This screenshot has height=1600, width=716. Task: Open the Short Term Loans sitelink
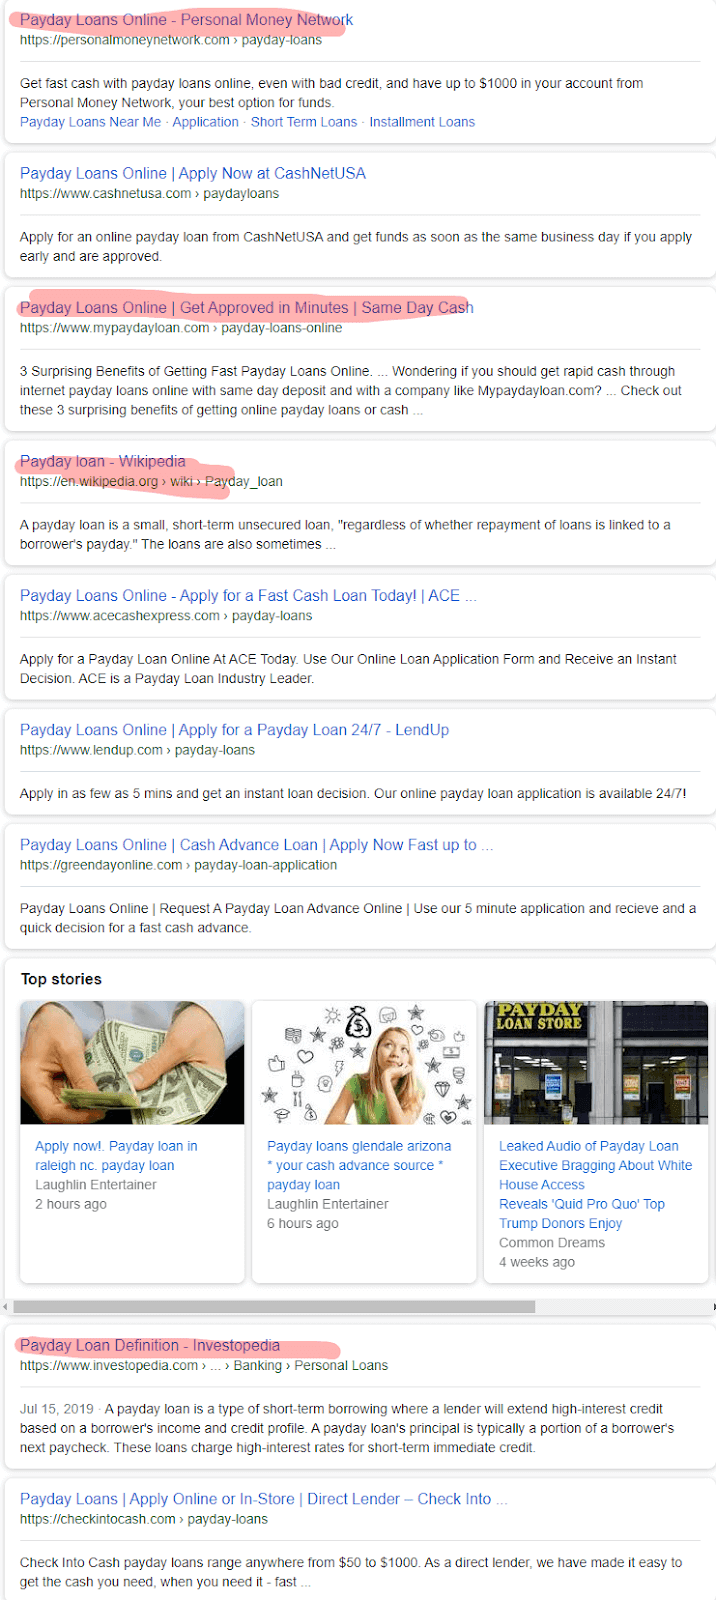[x=303, y=122]
